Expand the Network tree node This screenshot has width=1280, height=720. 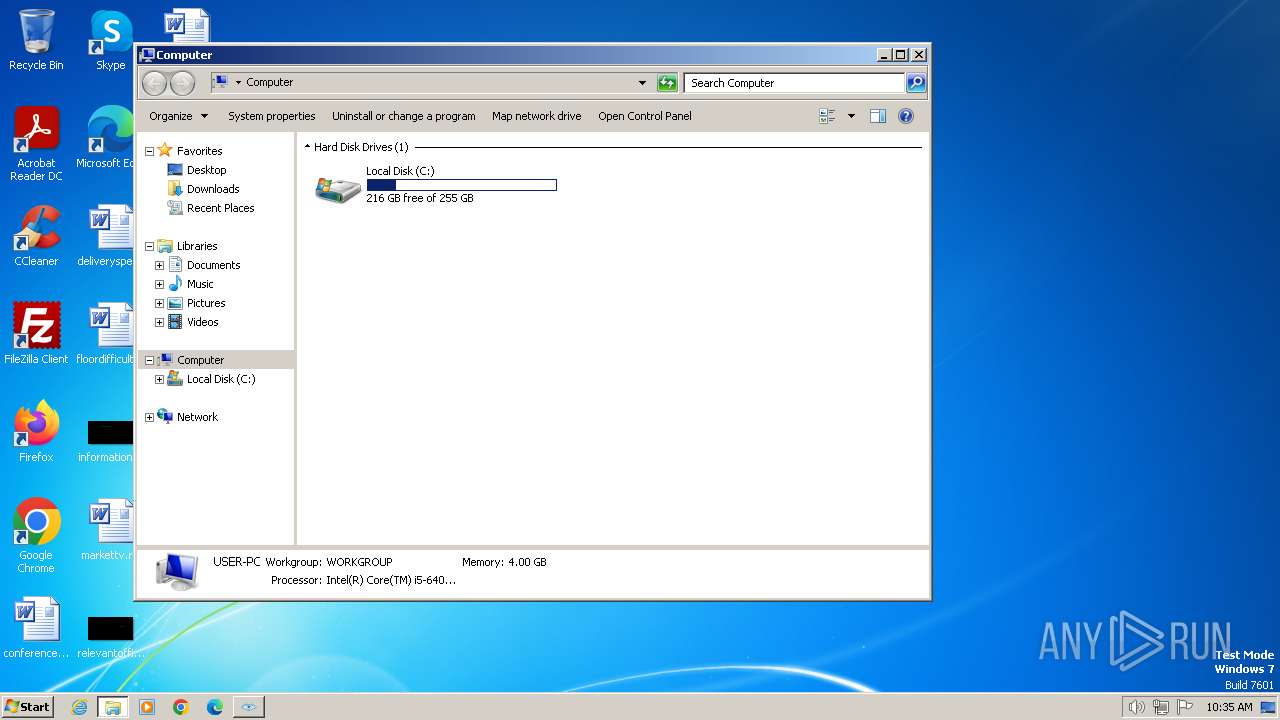coord(149,418)
